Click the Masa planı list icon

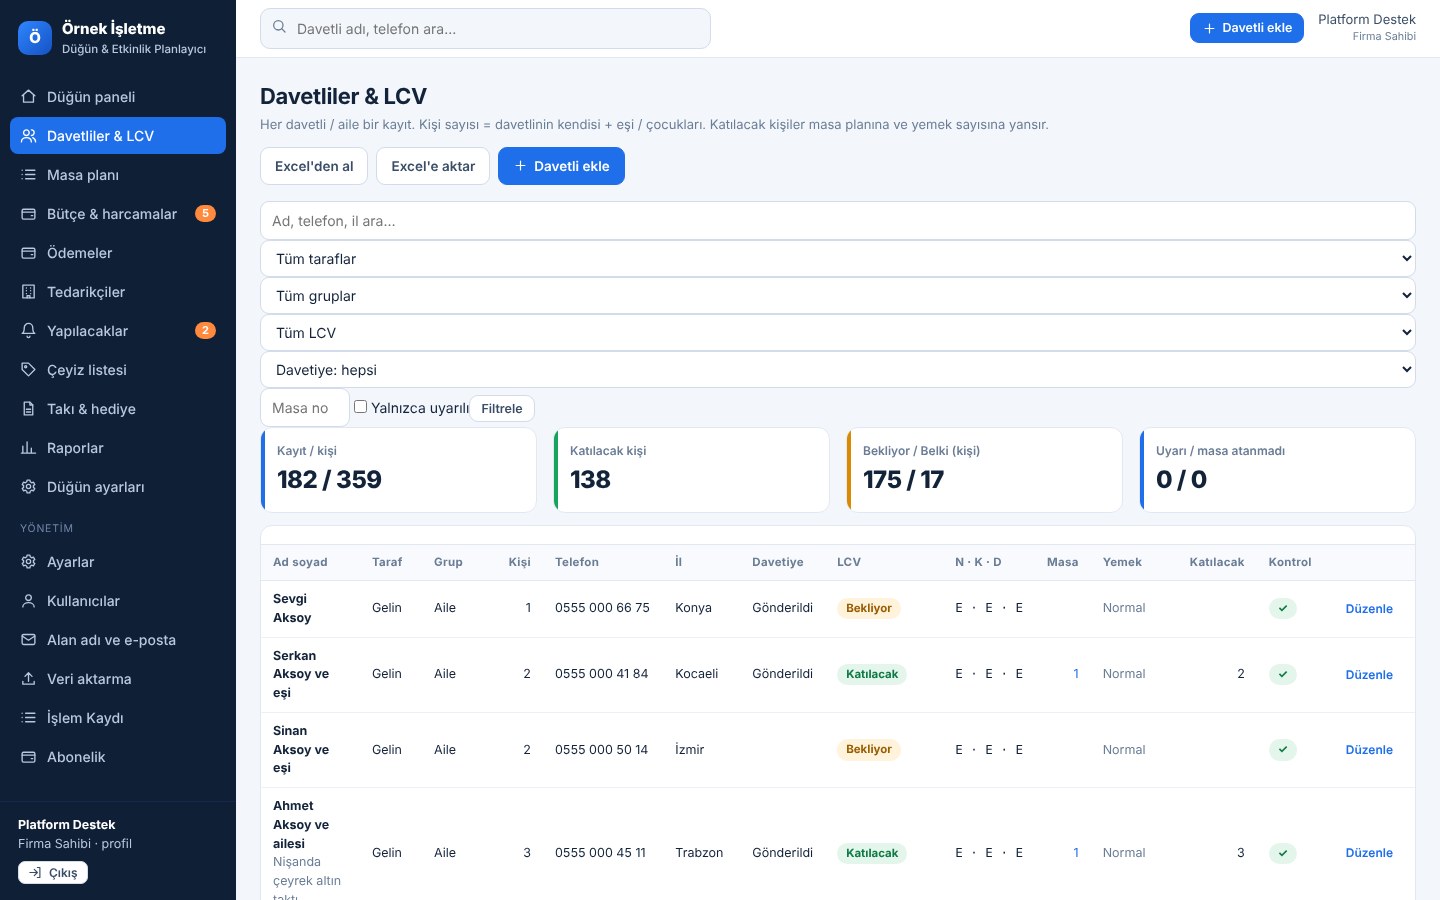[x=29, y=175]
